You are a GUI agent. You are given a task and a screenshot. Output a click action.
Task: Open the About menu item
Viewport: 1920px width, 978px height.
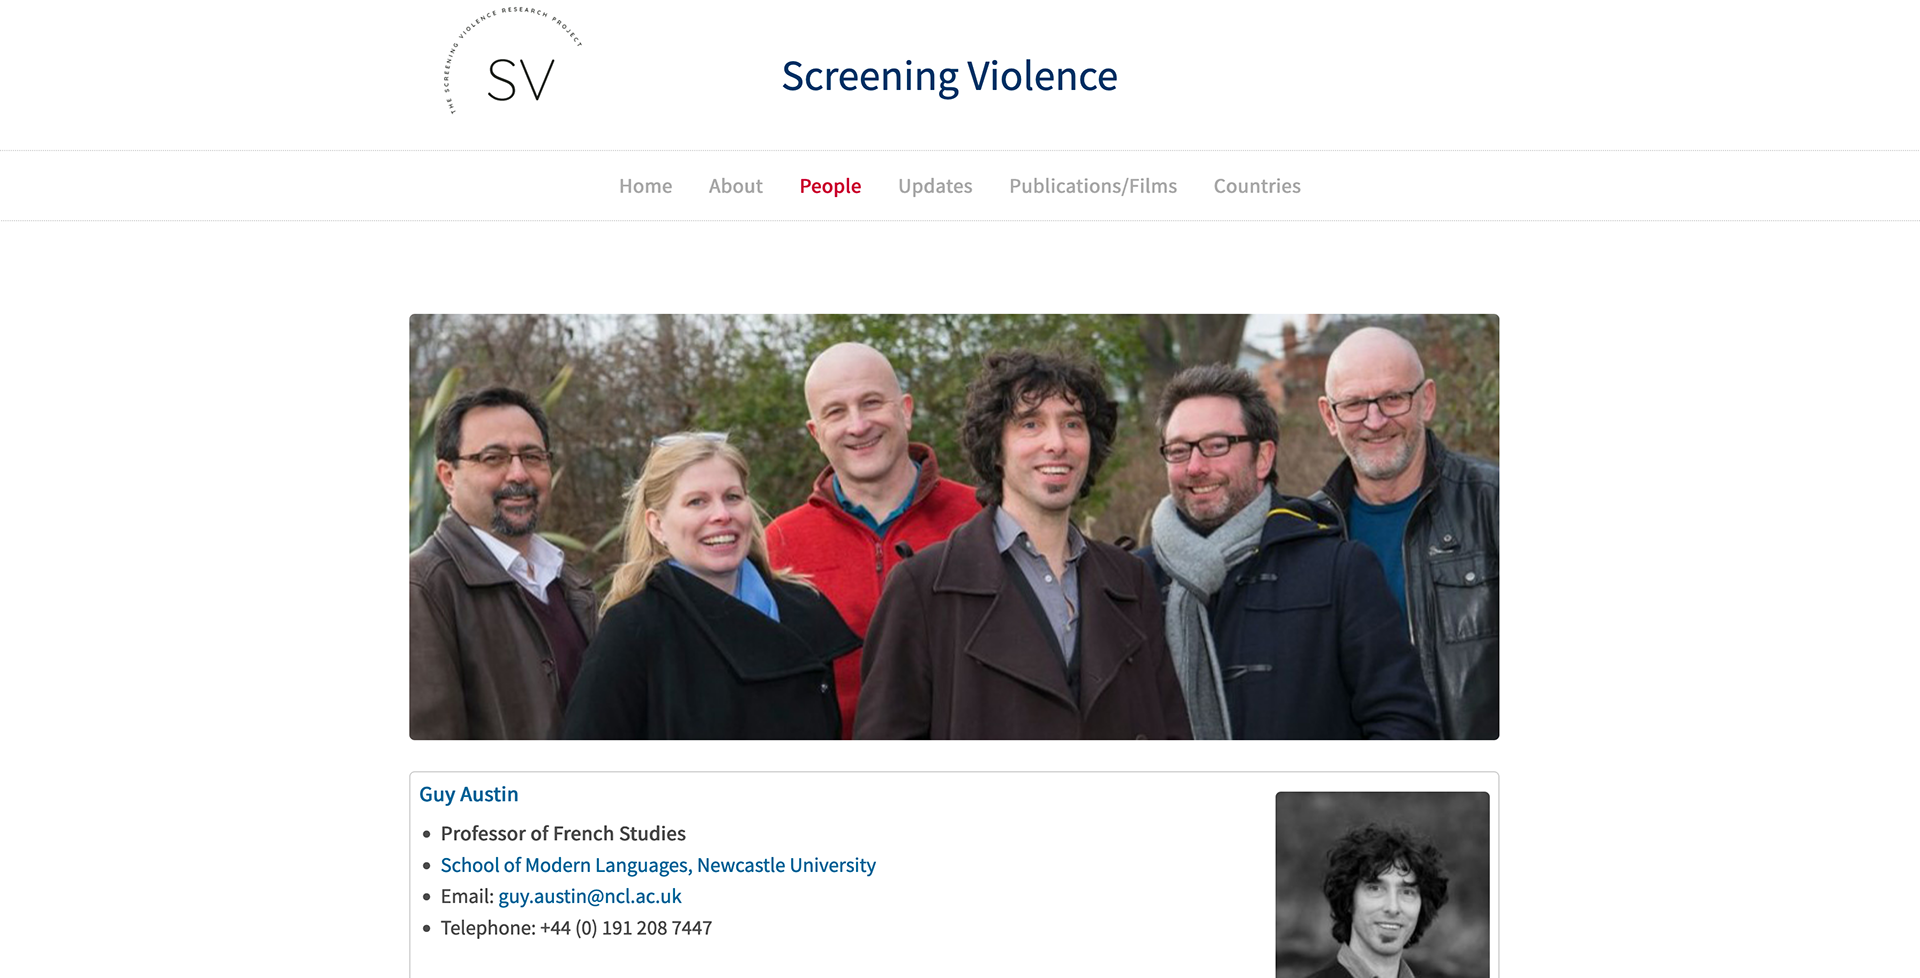(735, 186)
